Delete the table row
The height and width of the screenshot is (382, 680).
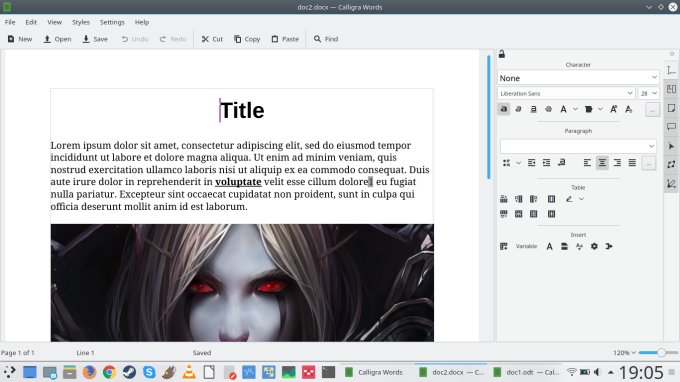tap(519, 214)
